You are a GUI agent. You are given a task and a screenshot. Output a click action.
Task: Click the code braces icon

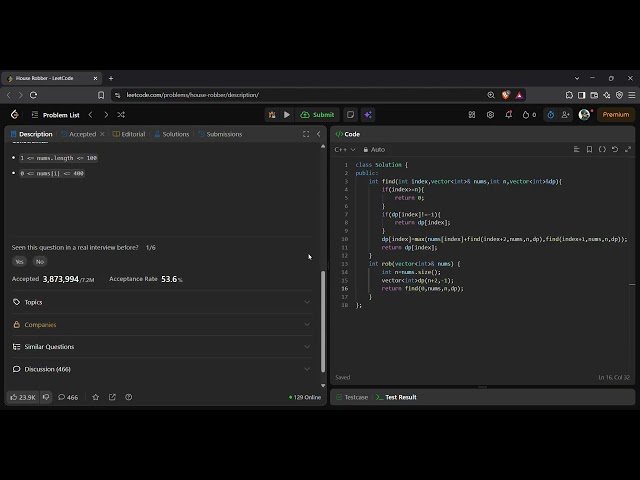coord(602,149)
